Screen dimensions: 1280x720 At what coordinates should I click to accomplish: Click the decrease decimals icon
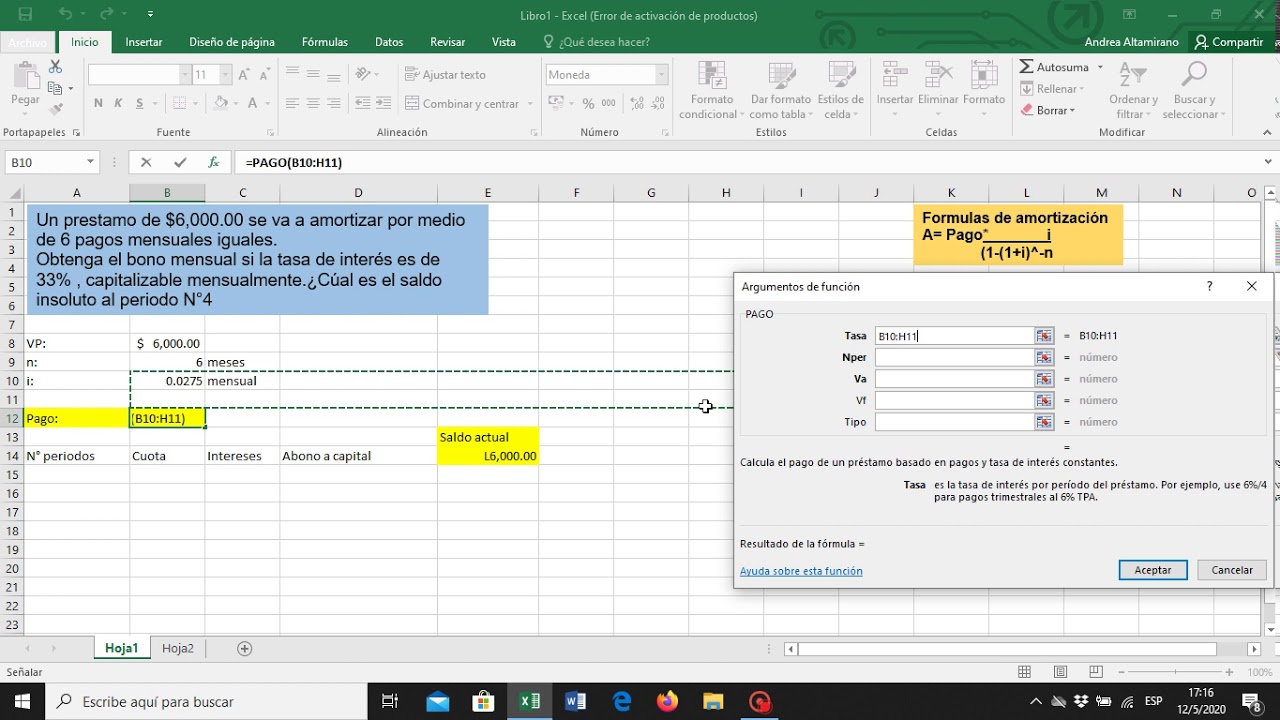click(x=659, y=103)
